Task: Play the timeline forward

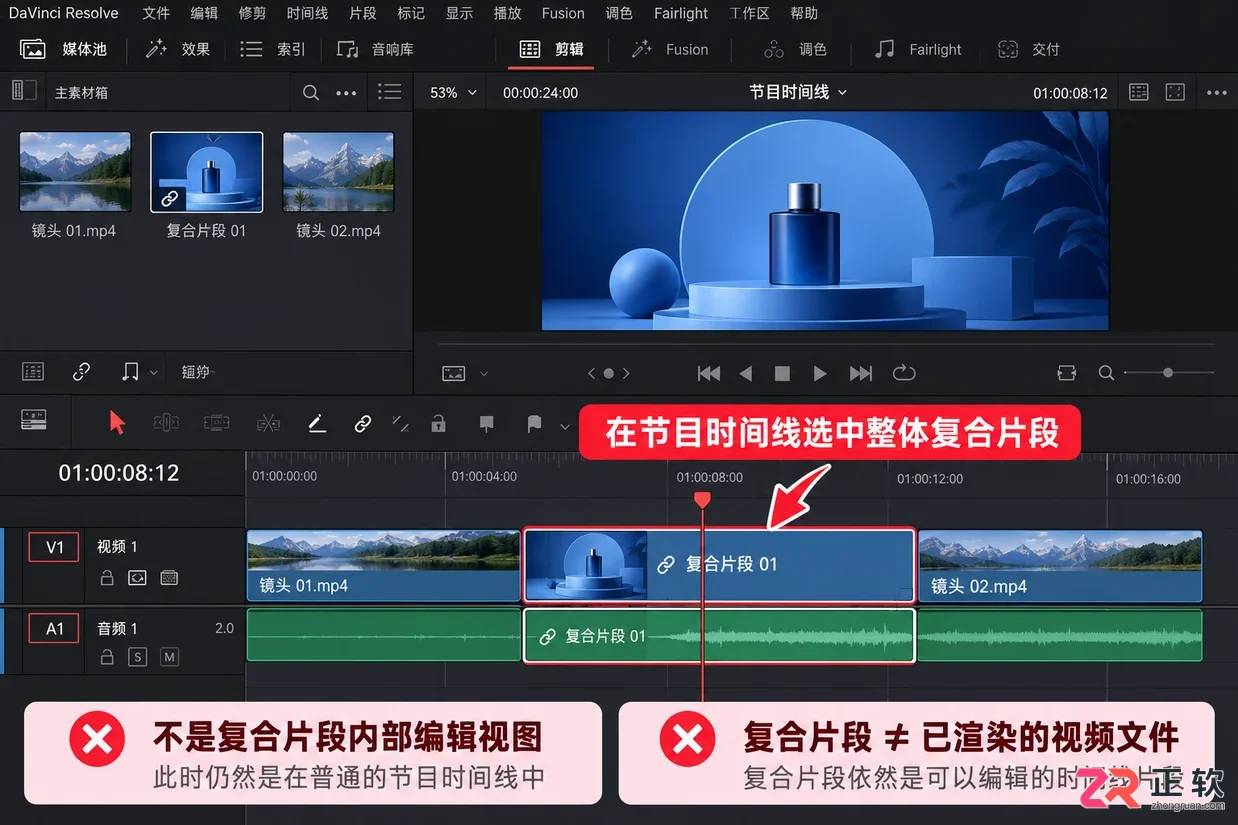Action: (x=820, y=373)
